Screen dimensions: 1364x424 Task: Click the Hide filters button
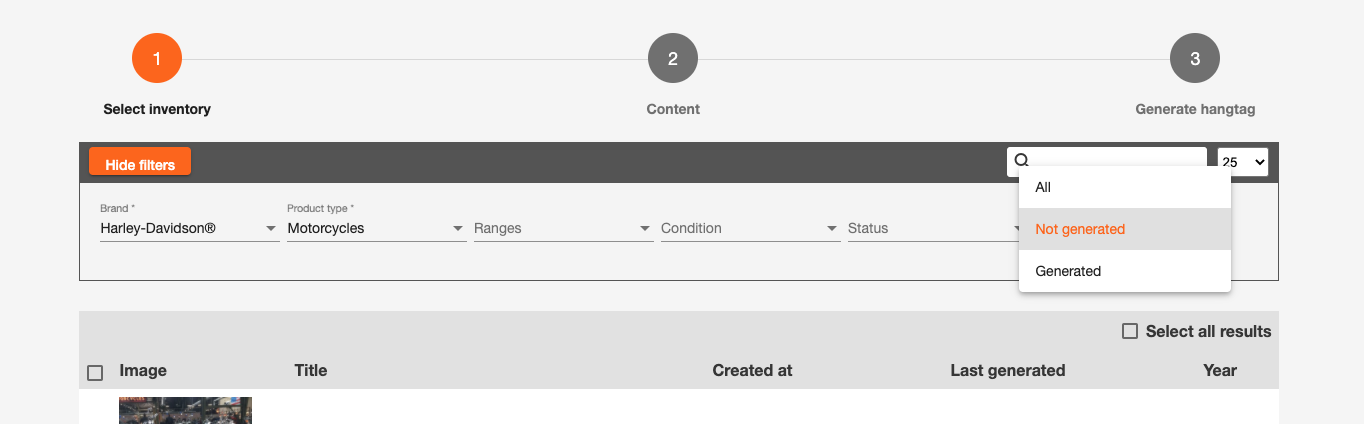point(140,164)
